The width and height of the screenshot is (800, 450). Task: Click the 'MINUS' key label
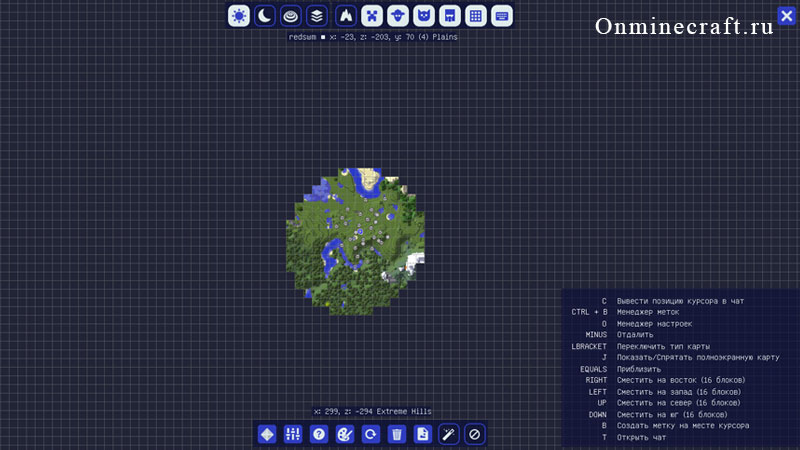[x=596, y=335]
